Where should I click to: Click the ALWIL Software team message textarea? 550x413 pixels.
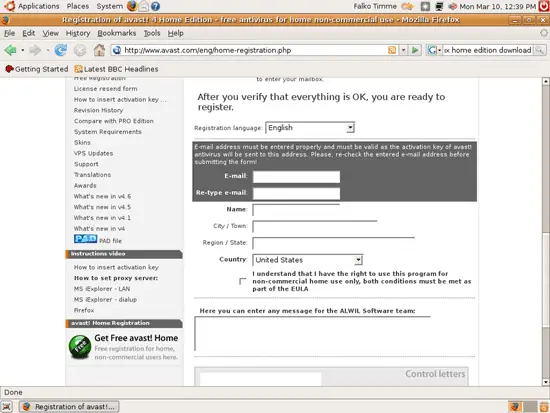313,333
